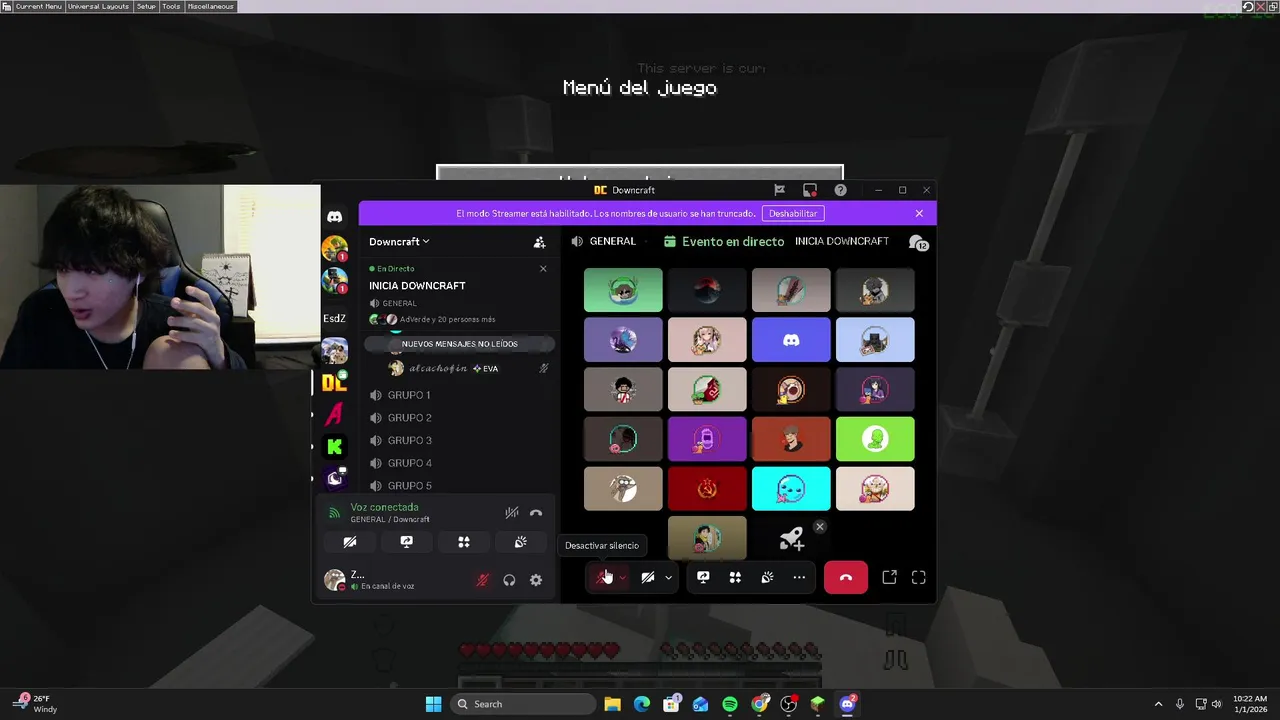
Task: Pop out the call window
Action: click(x=889, y=577)
